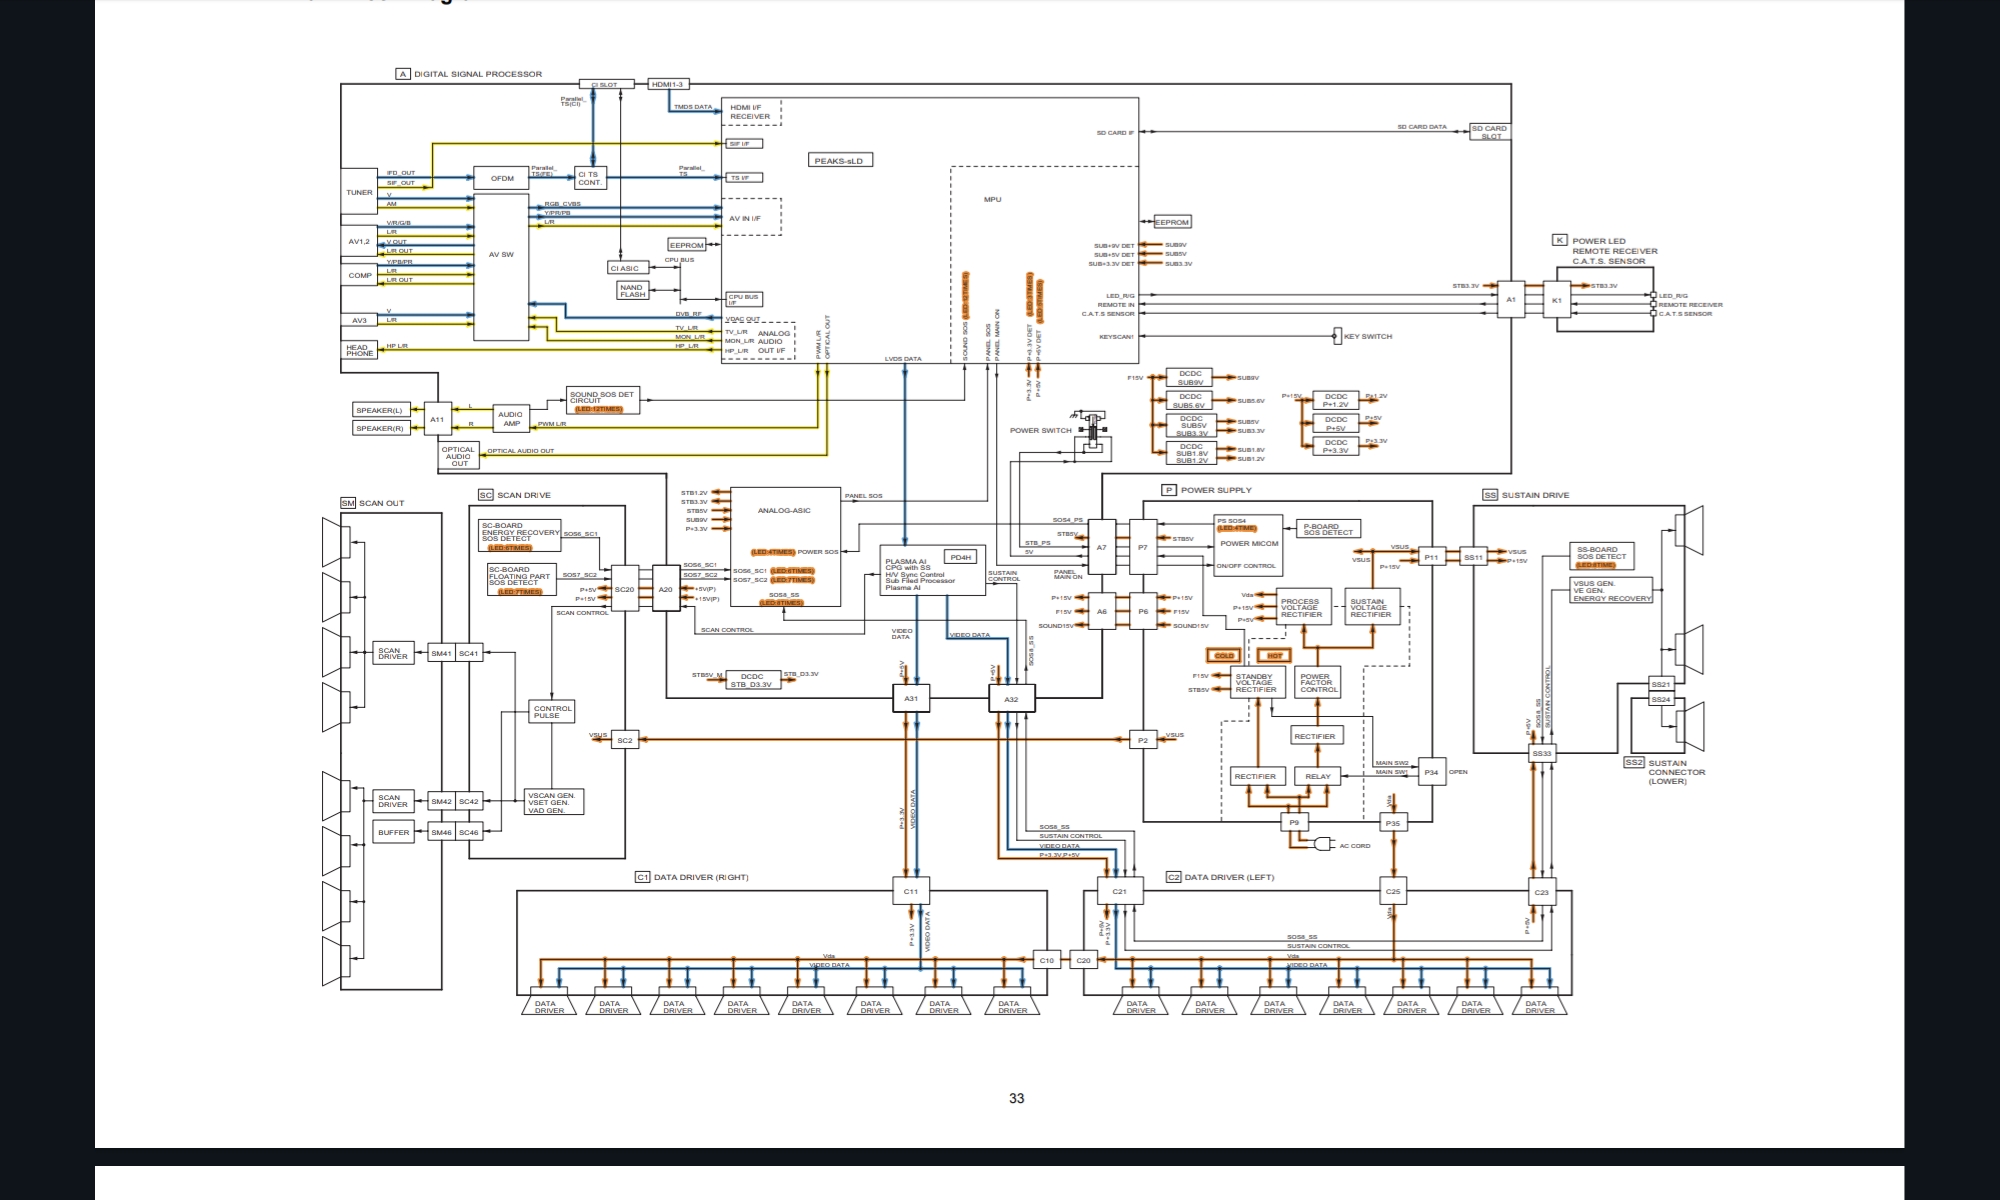Click the power switch schematic symbol
The image size is (2000, 1200).
pyautogui.click(x=1094, y=432)
